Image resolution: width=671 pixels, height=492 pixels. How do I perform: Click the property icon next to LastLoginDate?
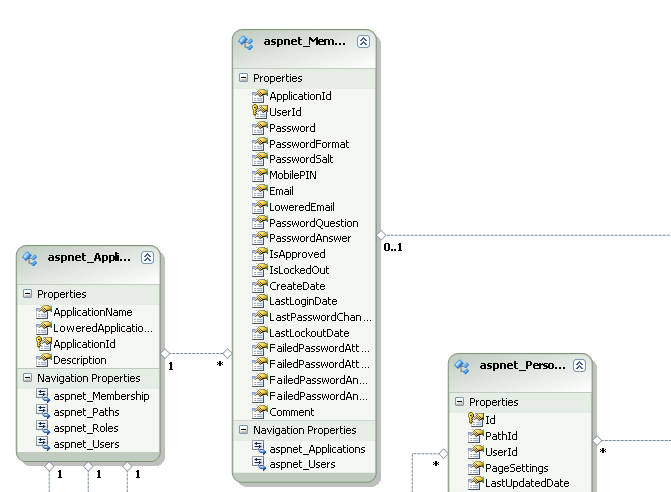260,301
